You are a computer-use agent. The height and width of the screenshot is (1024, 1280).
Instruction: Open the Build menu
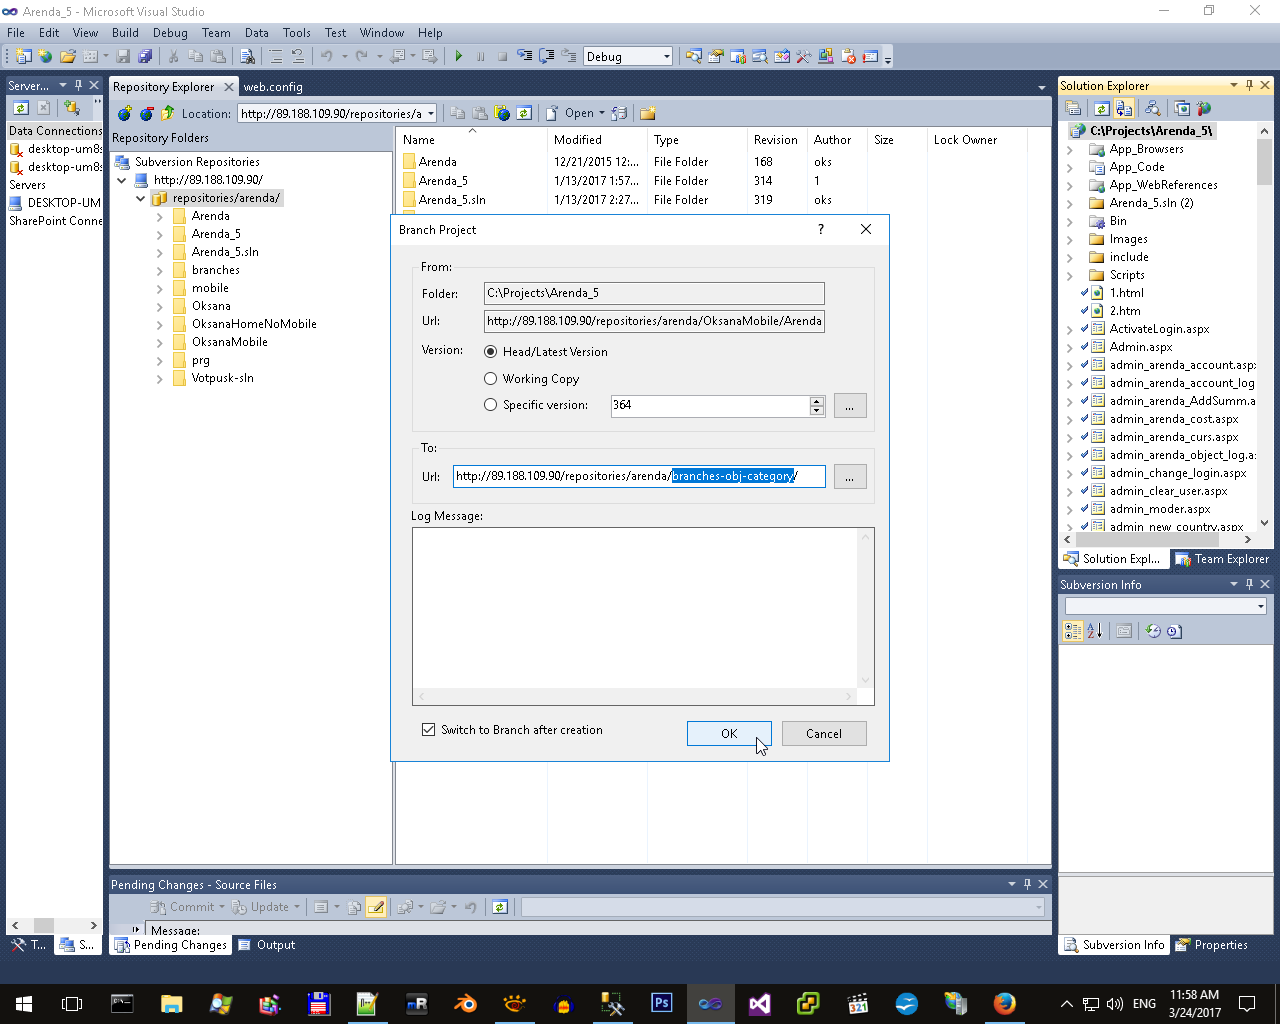pyautogui.click(x=125, y=33)
